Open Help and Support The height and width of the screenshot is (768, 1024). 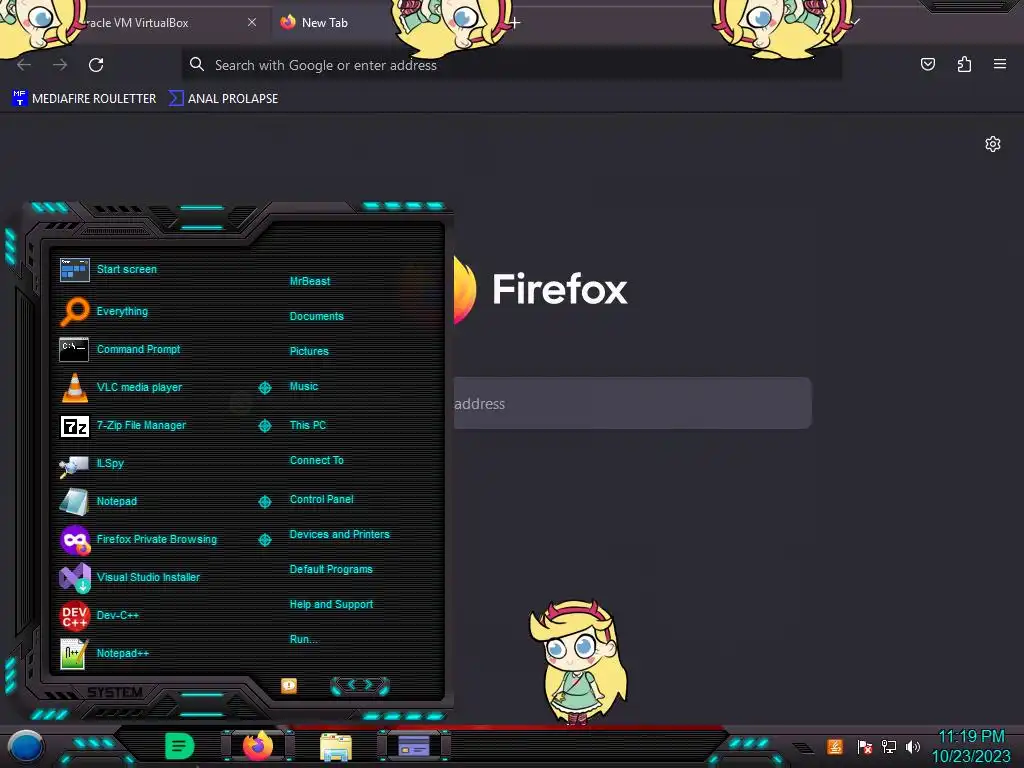point(331,605)
